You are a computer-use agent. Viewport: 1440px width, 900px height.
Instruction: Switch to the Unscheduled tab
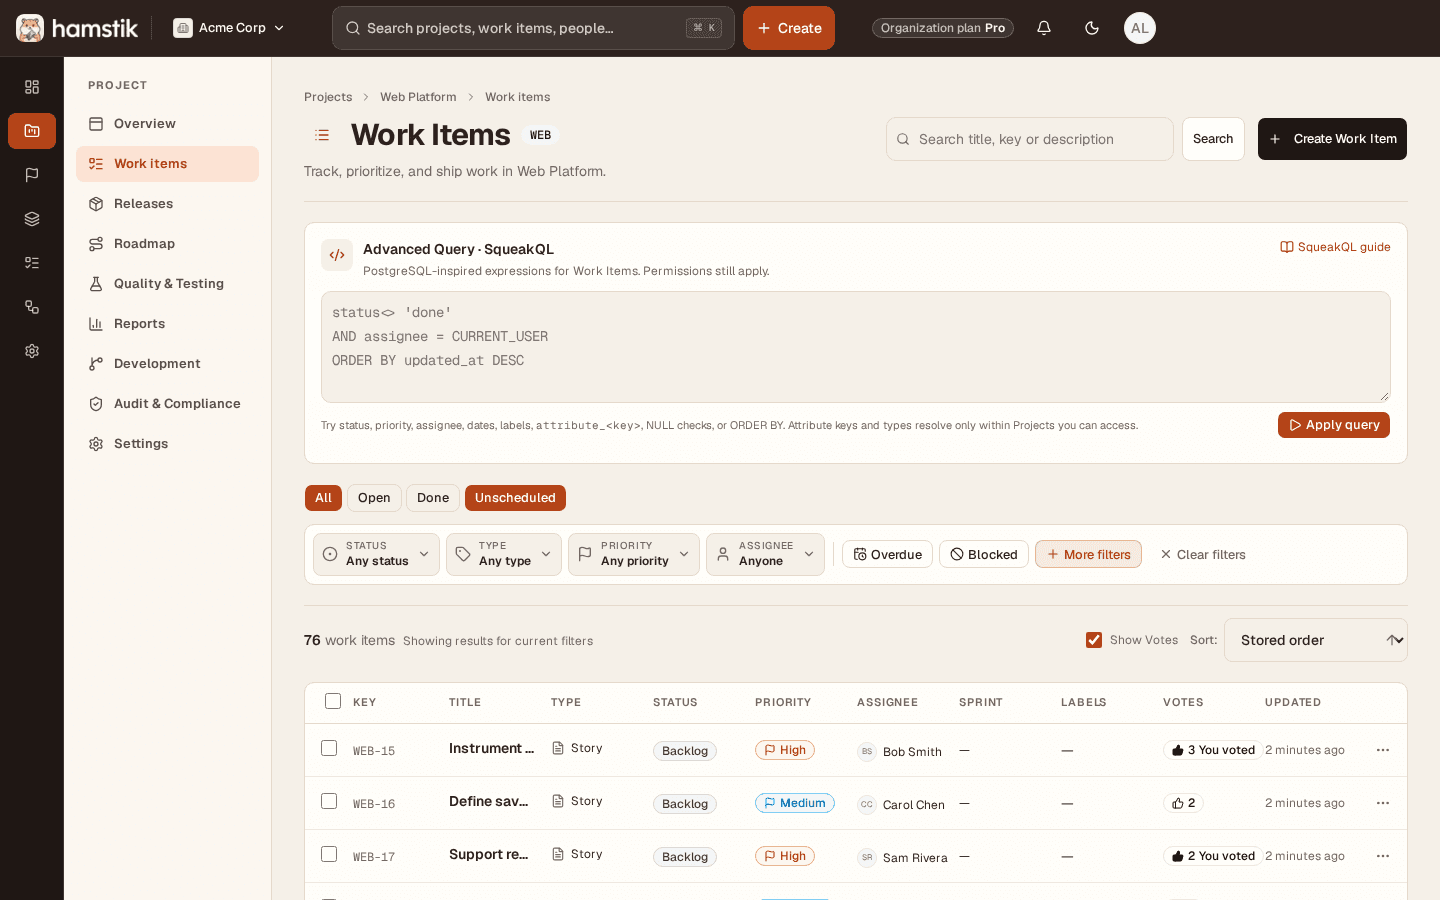tap(515, 498)
